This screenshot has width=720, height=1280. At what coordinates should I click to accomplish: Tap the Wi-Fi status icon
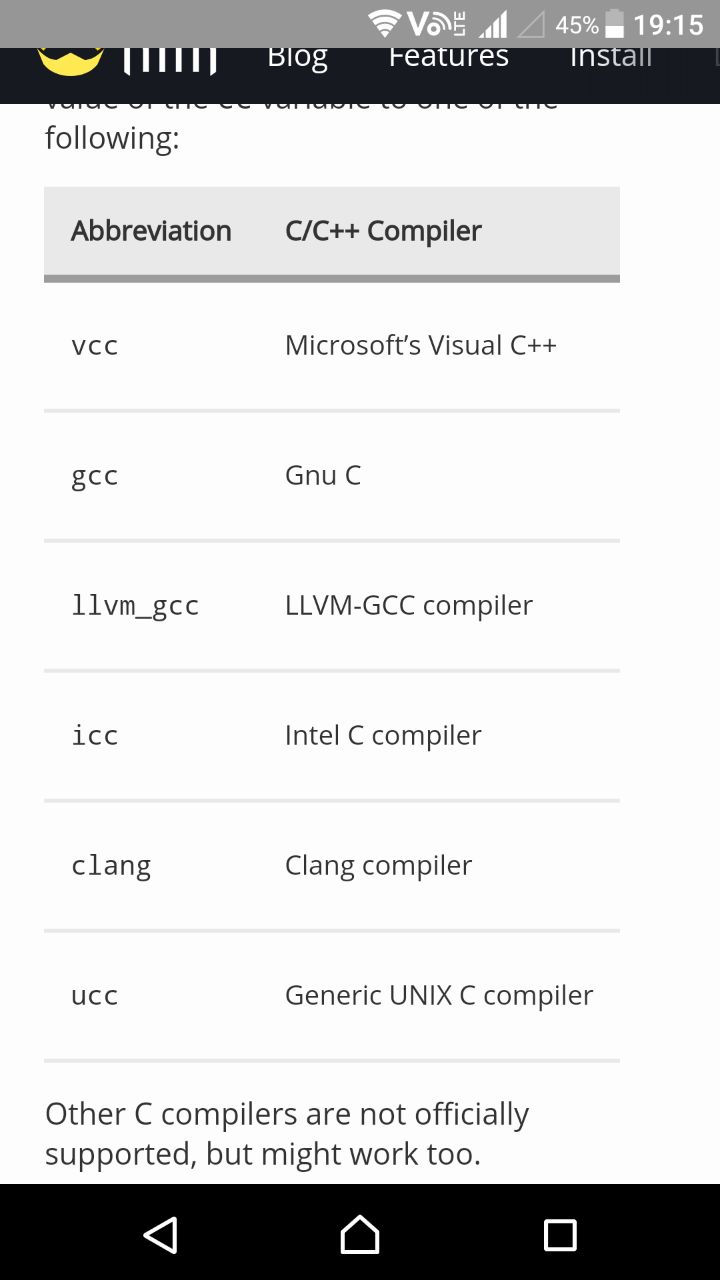[384, 23]
